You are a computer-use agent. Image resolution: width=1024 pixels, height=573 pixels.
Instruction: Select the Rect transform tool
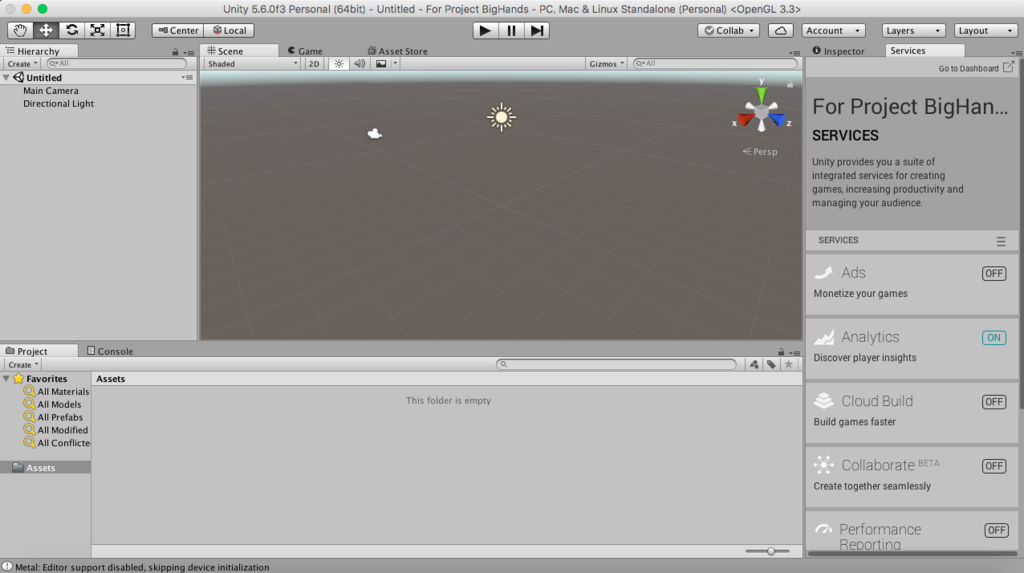123,31
